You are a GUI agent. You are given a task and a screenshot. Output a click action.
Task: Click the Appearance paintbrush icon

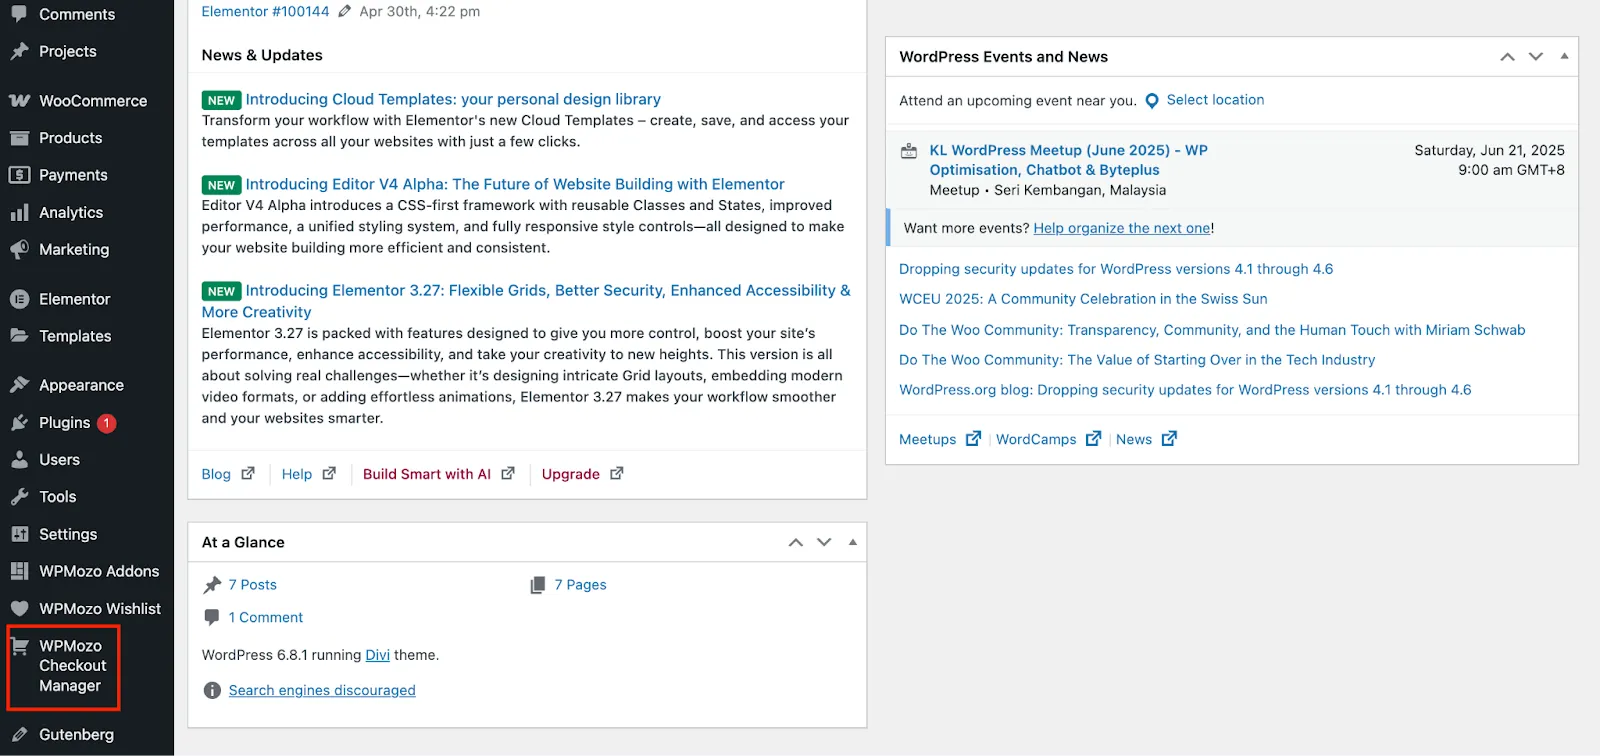pyautogui.click(x=19, y=385)
